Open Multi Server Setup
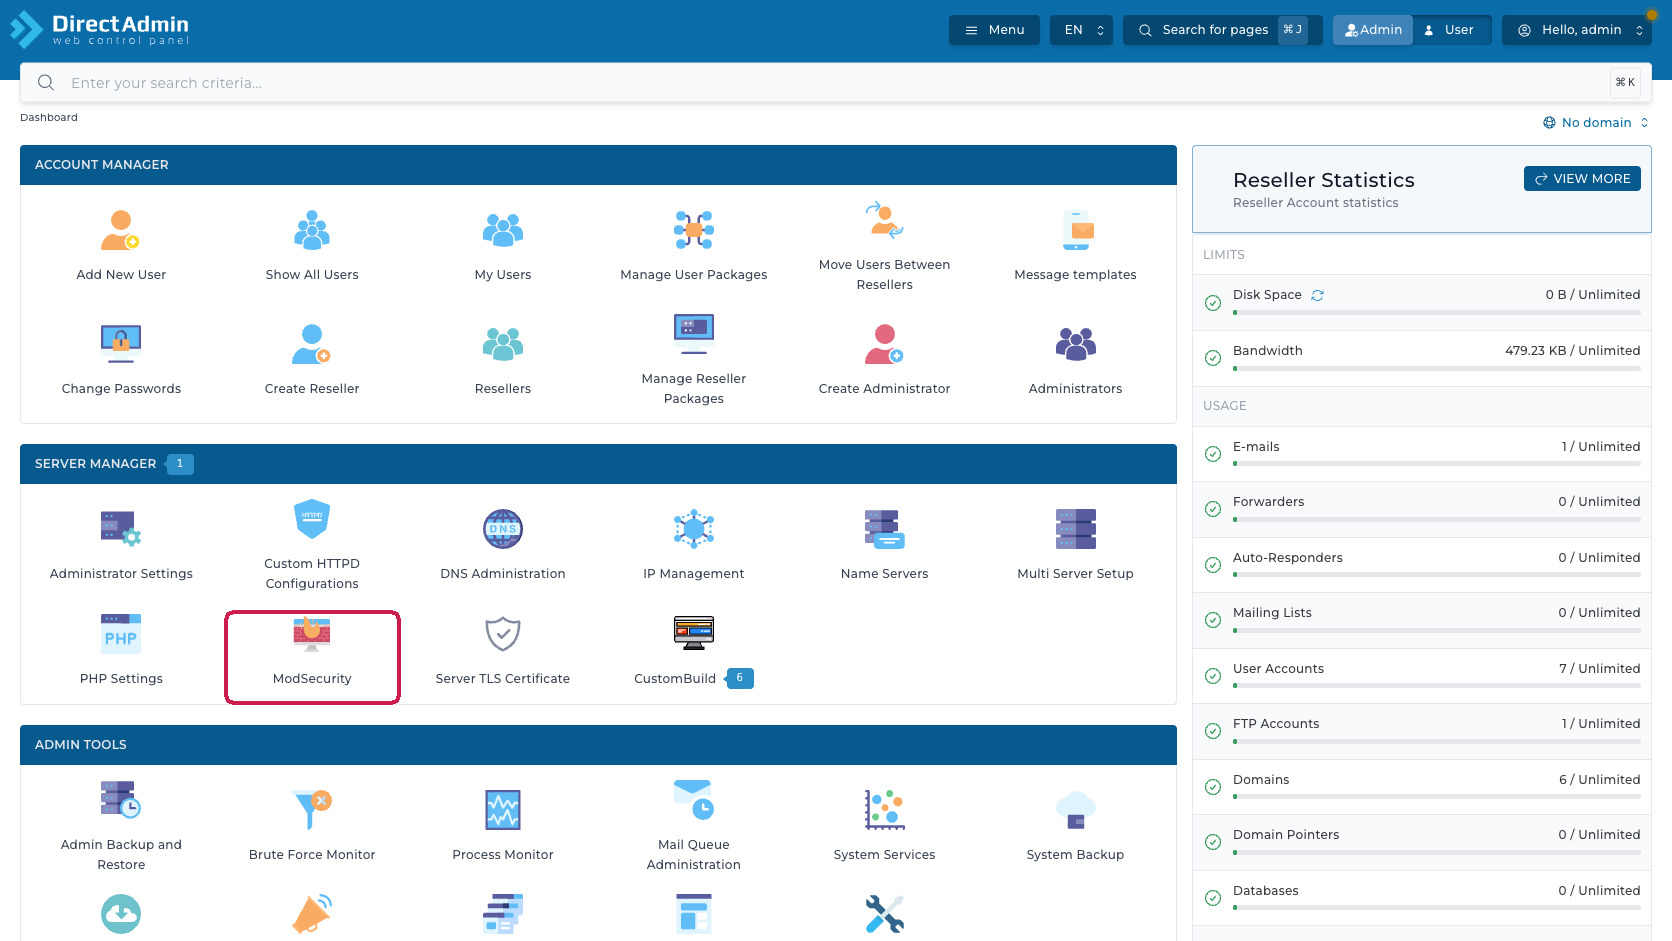This screenshot has width=1672, height=941. pos(1076,546)
